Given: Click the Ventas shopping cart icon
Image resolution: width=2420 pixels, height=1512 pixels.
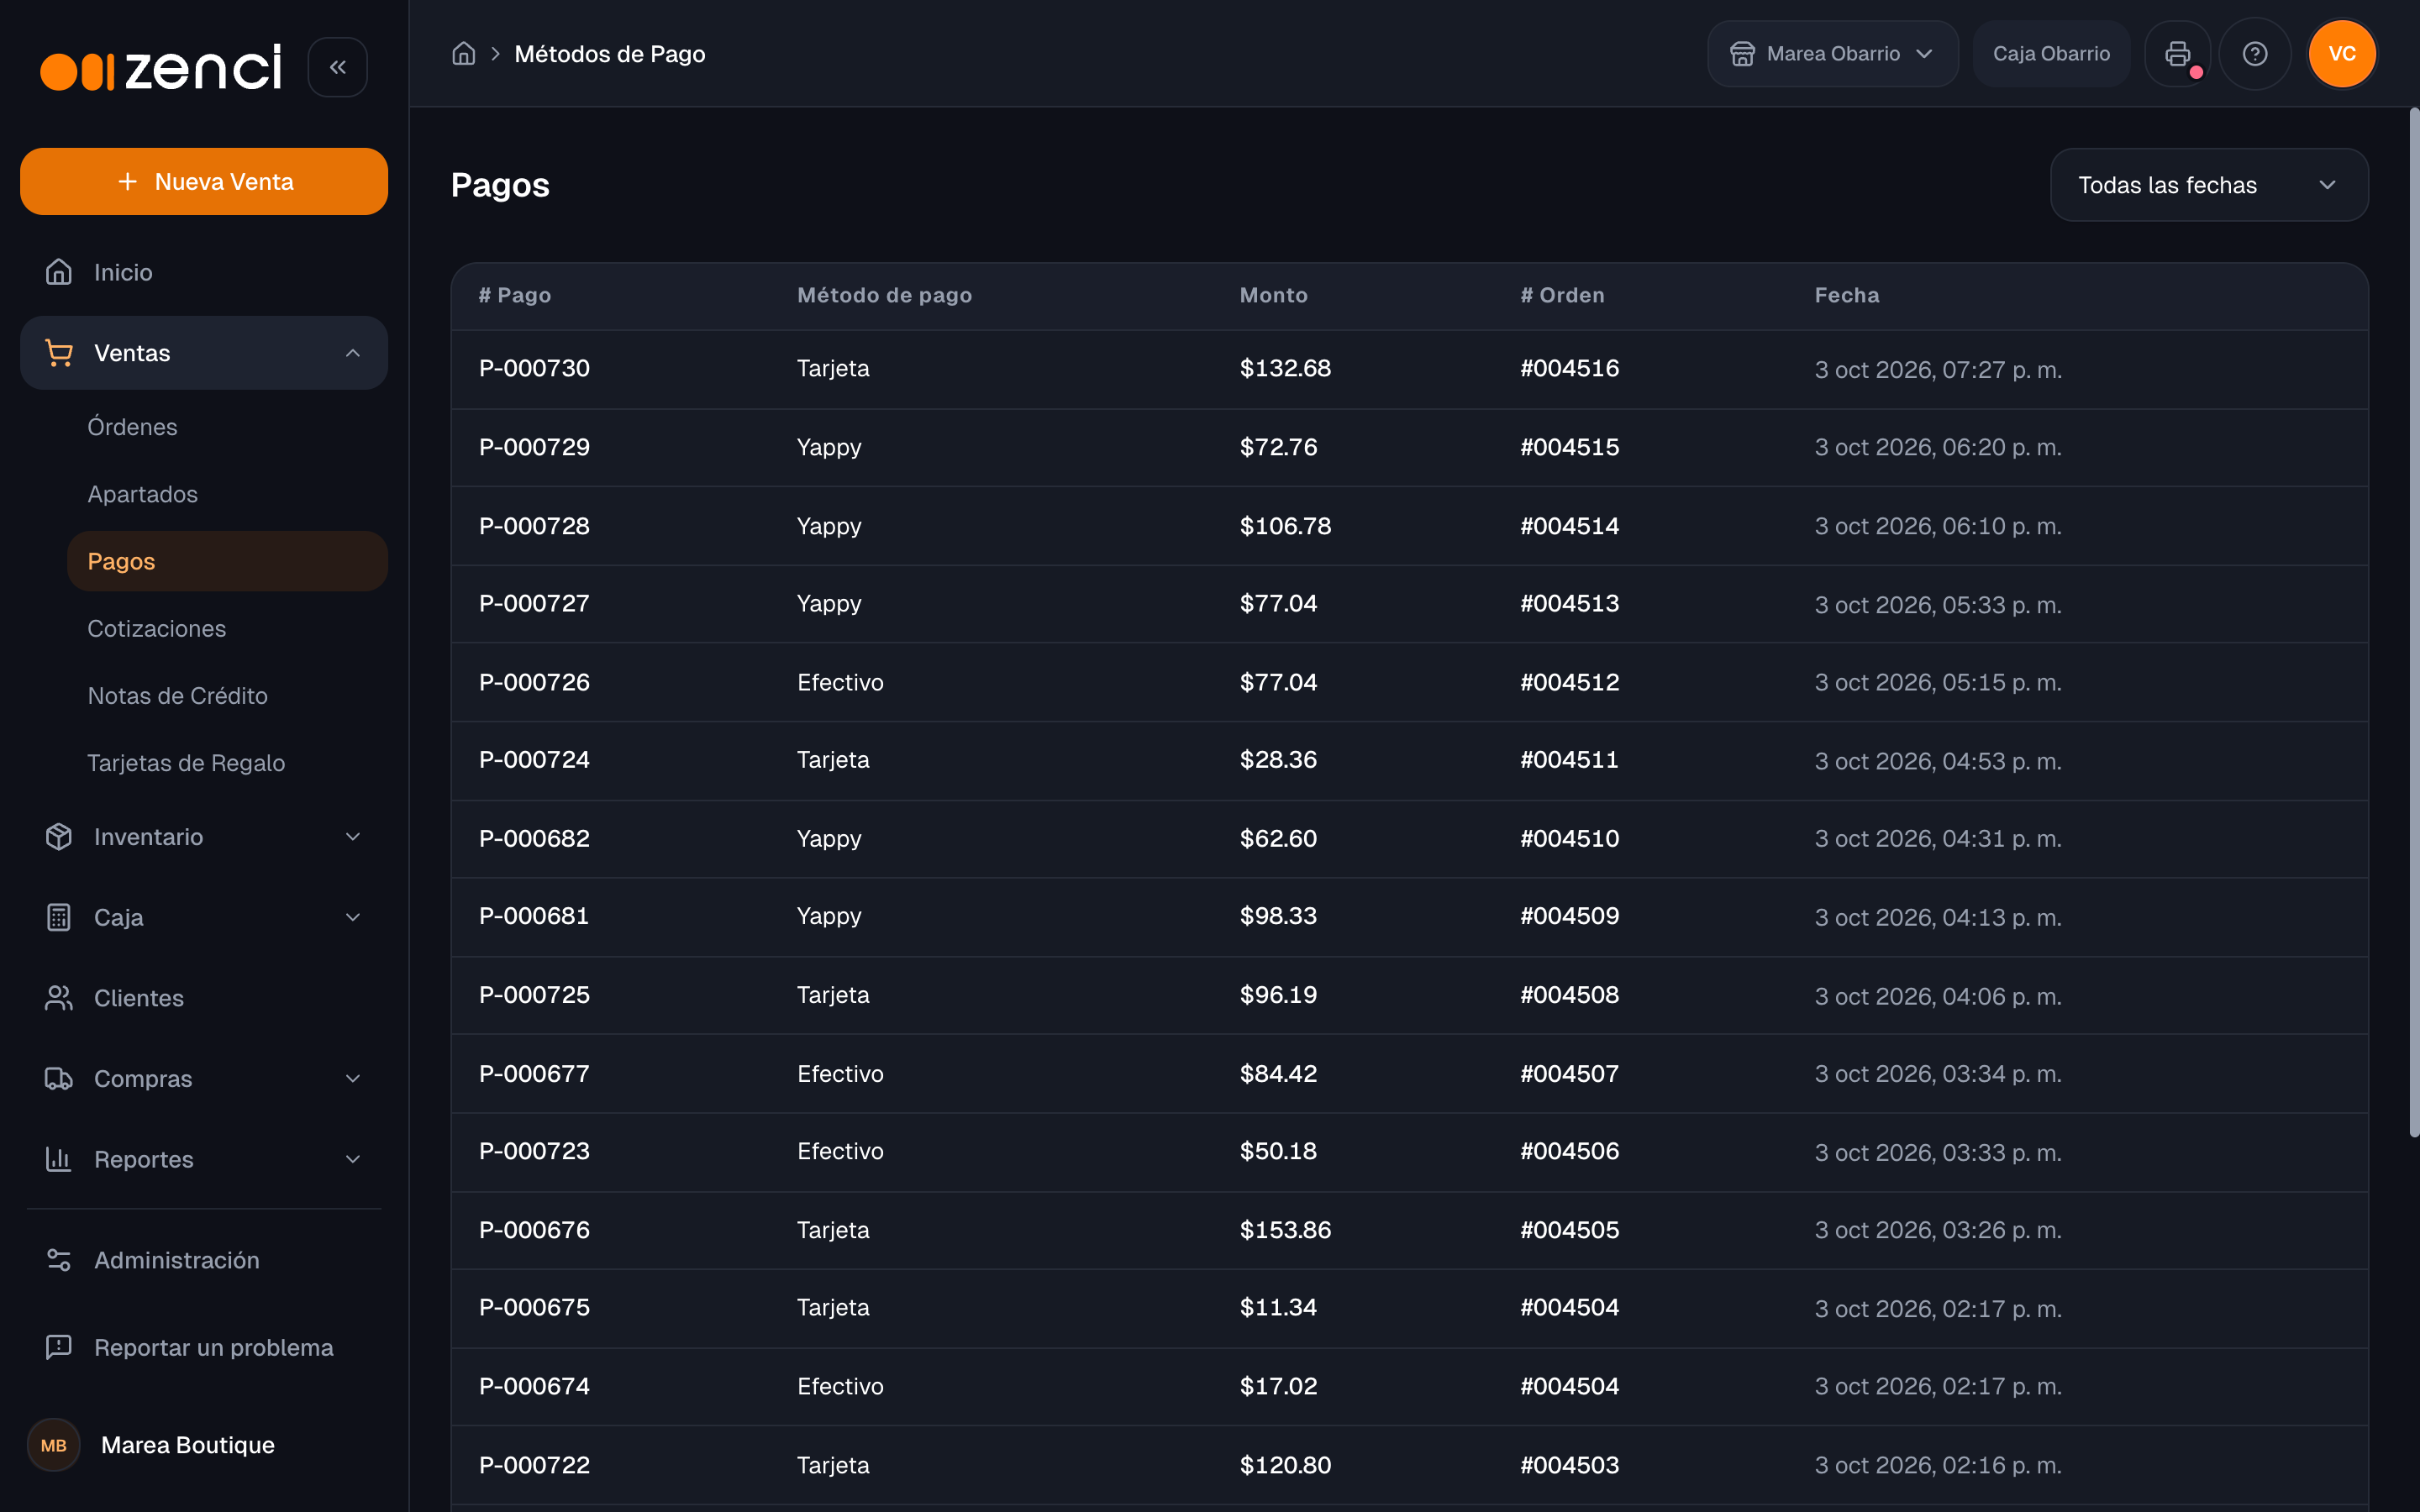Looking at the screenshot, I should pyautogui.click(x=59, y=353).
